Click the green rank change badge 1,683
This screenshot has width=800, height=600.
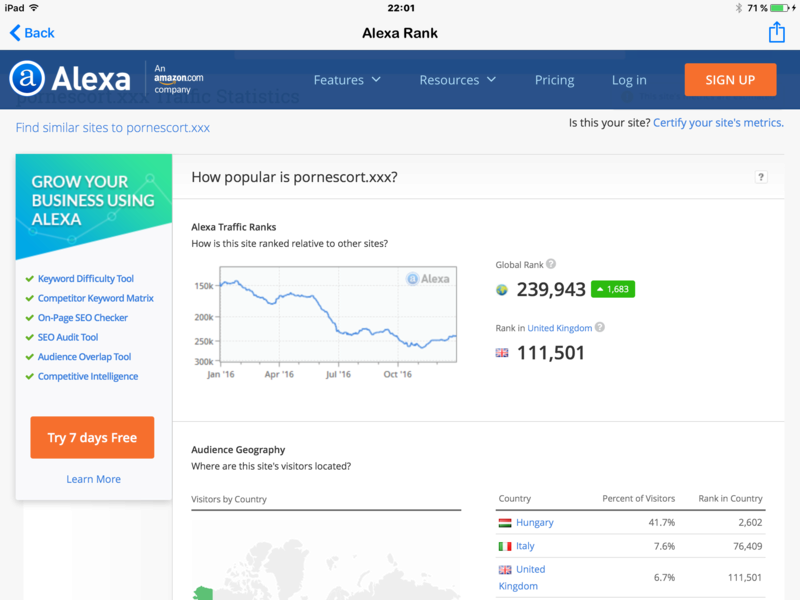pyautogui.click(x=613, y=289)
